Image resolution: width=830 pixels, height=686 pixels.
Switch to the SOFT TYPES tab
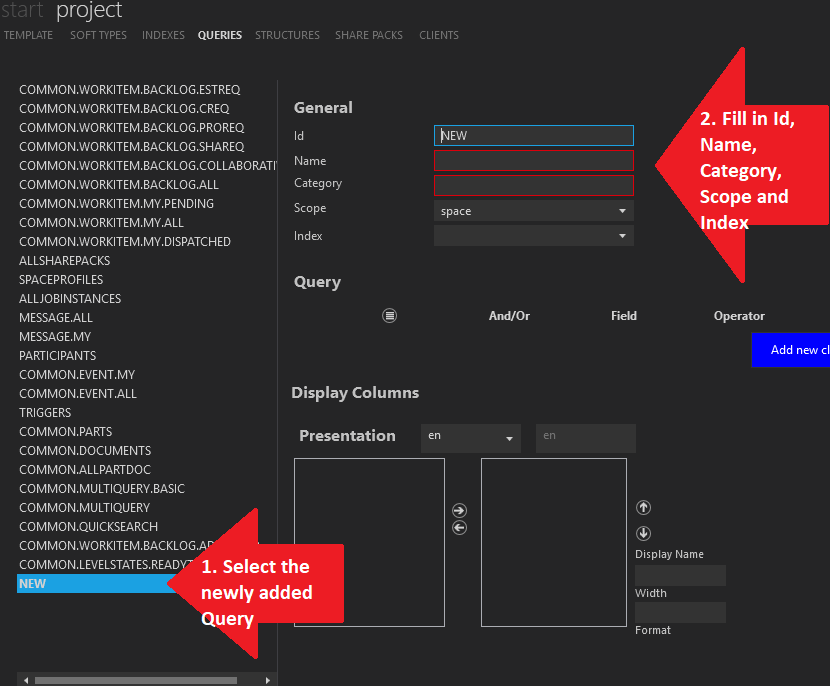(x=98, y=35)
